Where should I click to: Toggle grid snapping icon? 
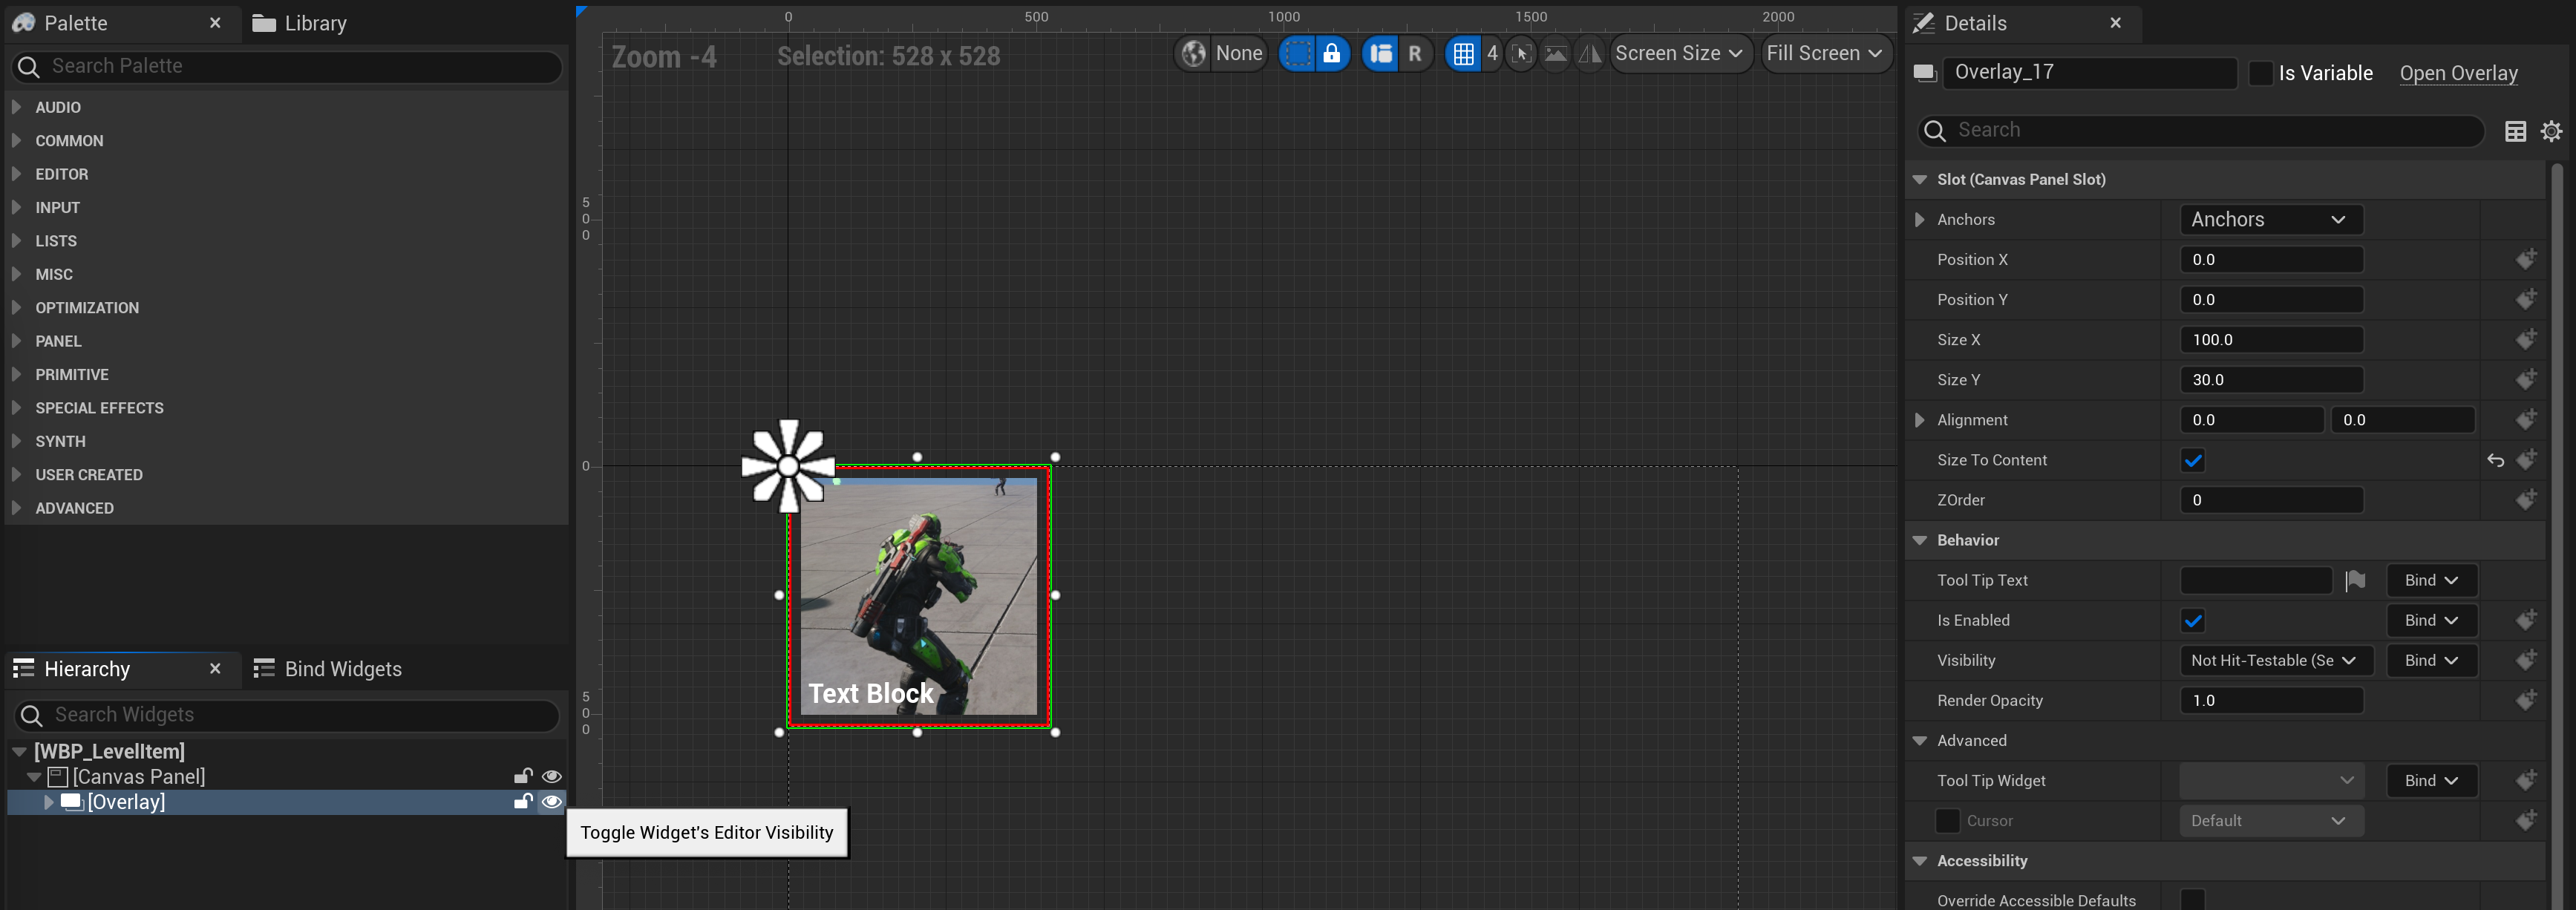coord(1463,53)
